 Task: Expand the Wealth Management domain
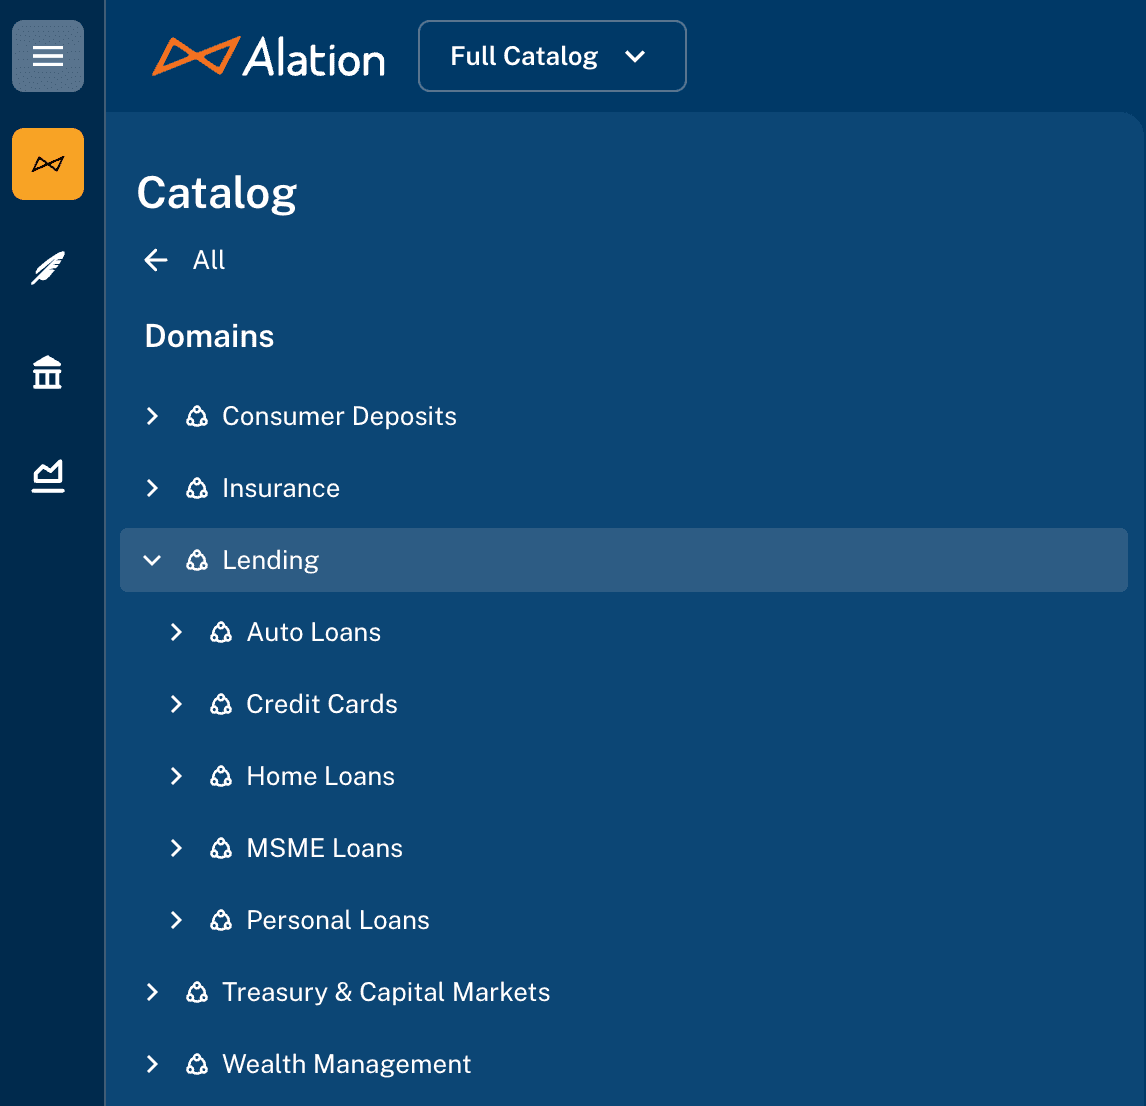[152, 1064]
